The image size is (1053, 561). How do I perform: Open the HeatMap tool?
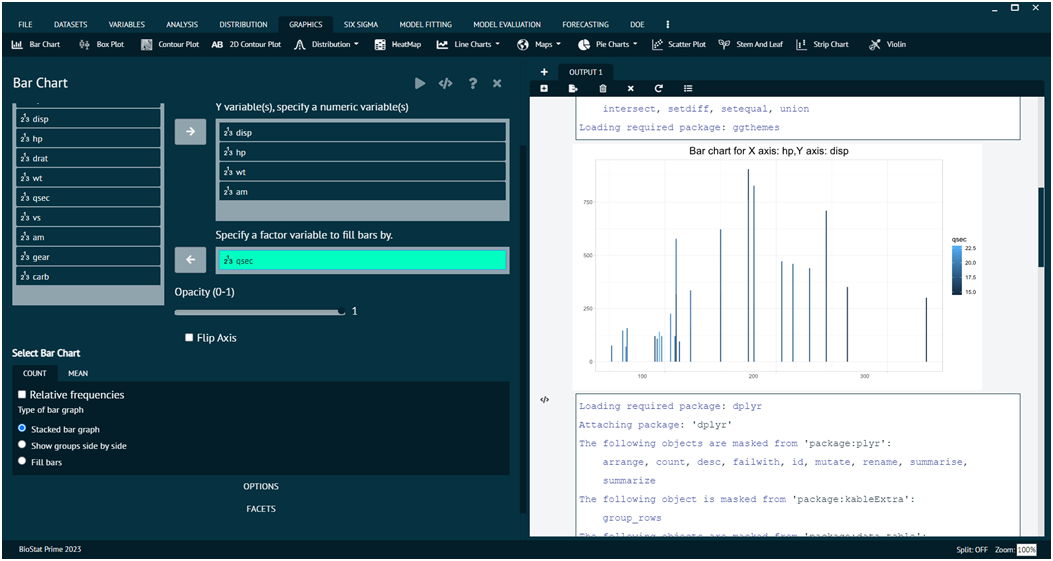[x=398, y=44]
